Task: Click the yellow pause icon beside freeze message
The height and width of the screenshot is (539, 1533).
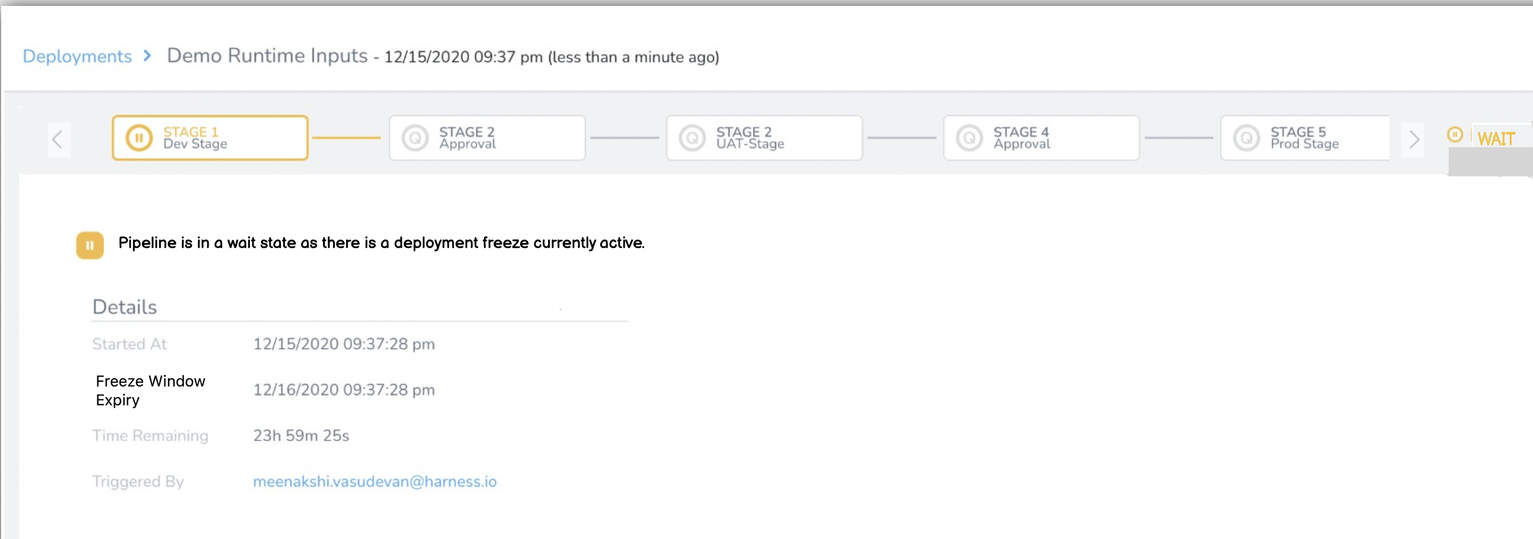Action: coord(90,245)
